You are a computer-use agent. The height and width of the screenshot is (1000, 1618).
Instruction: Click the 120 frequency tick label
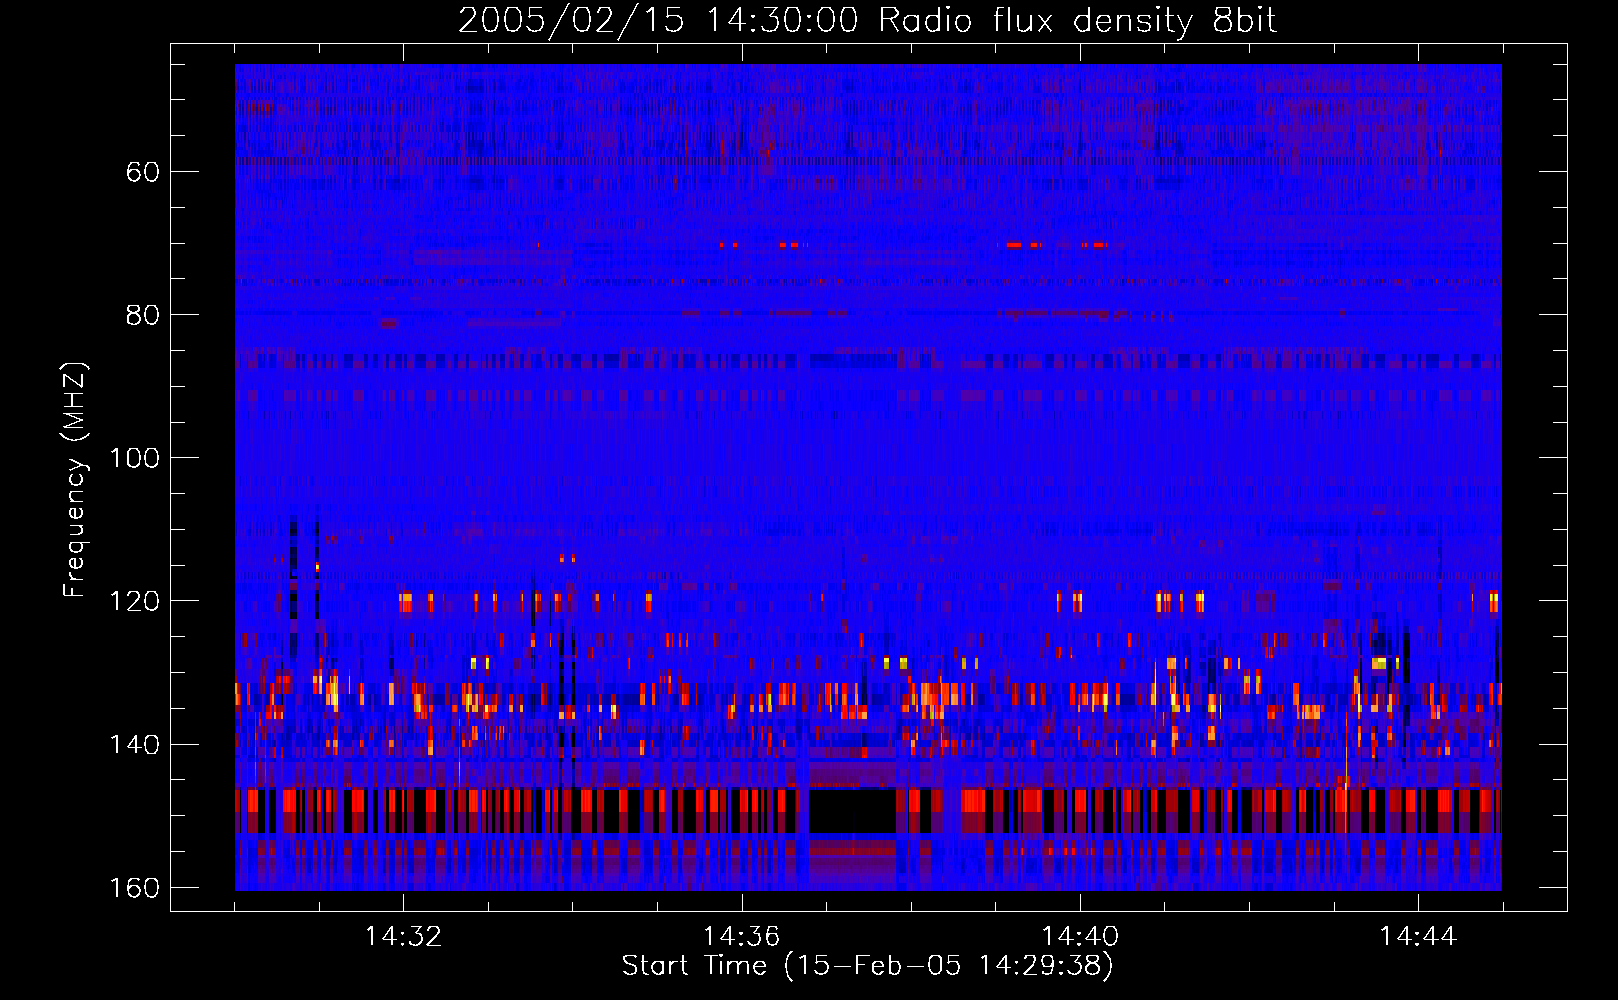point(134,601)
